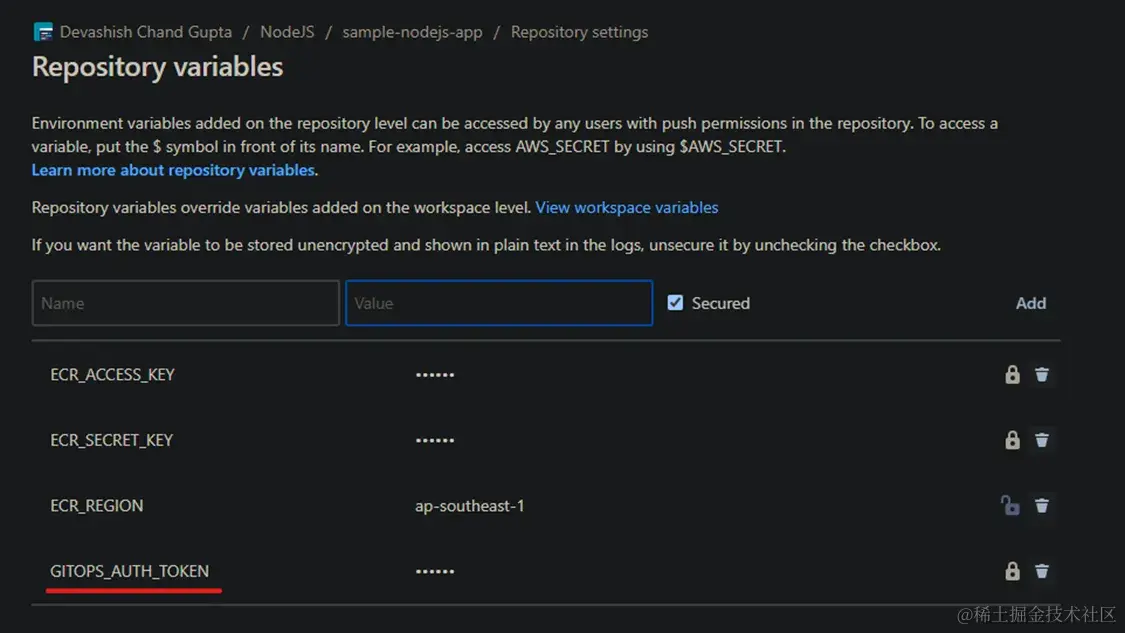Click lock icon for GITOPS_AUTH_TOKEN

[x=1012, y=571]
